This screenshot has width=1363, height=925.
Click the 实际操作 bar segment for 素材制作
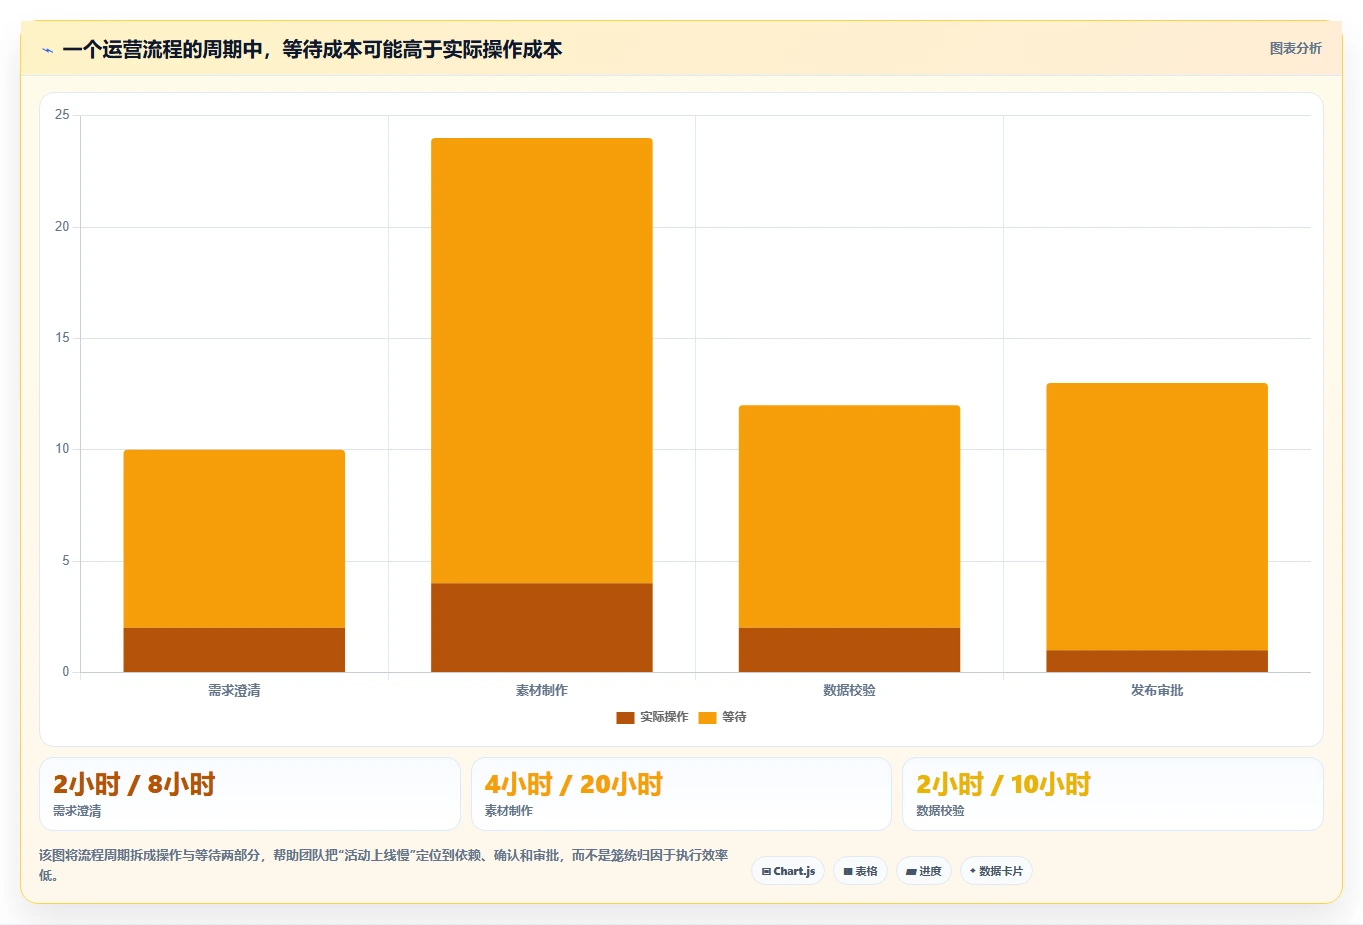point(542,628)
